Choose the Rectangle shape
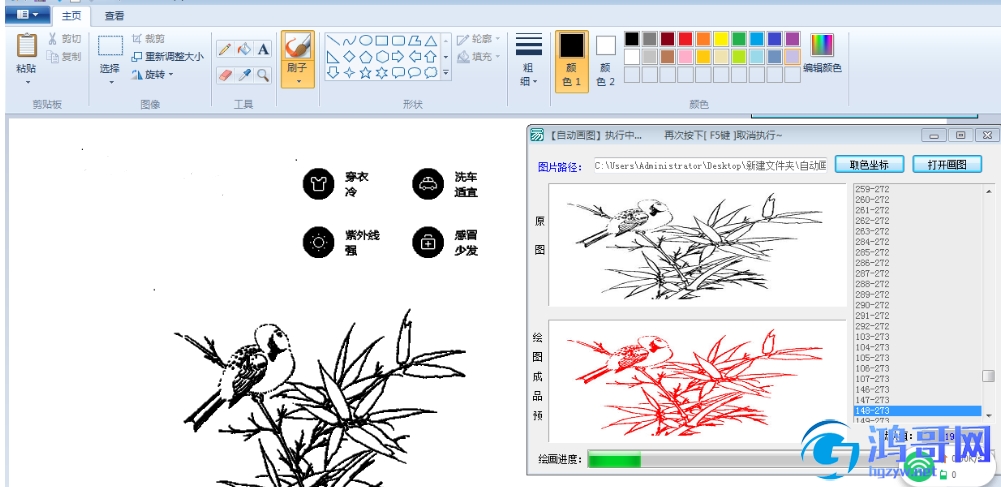 (382, 41)
